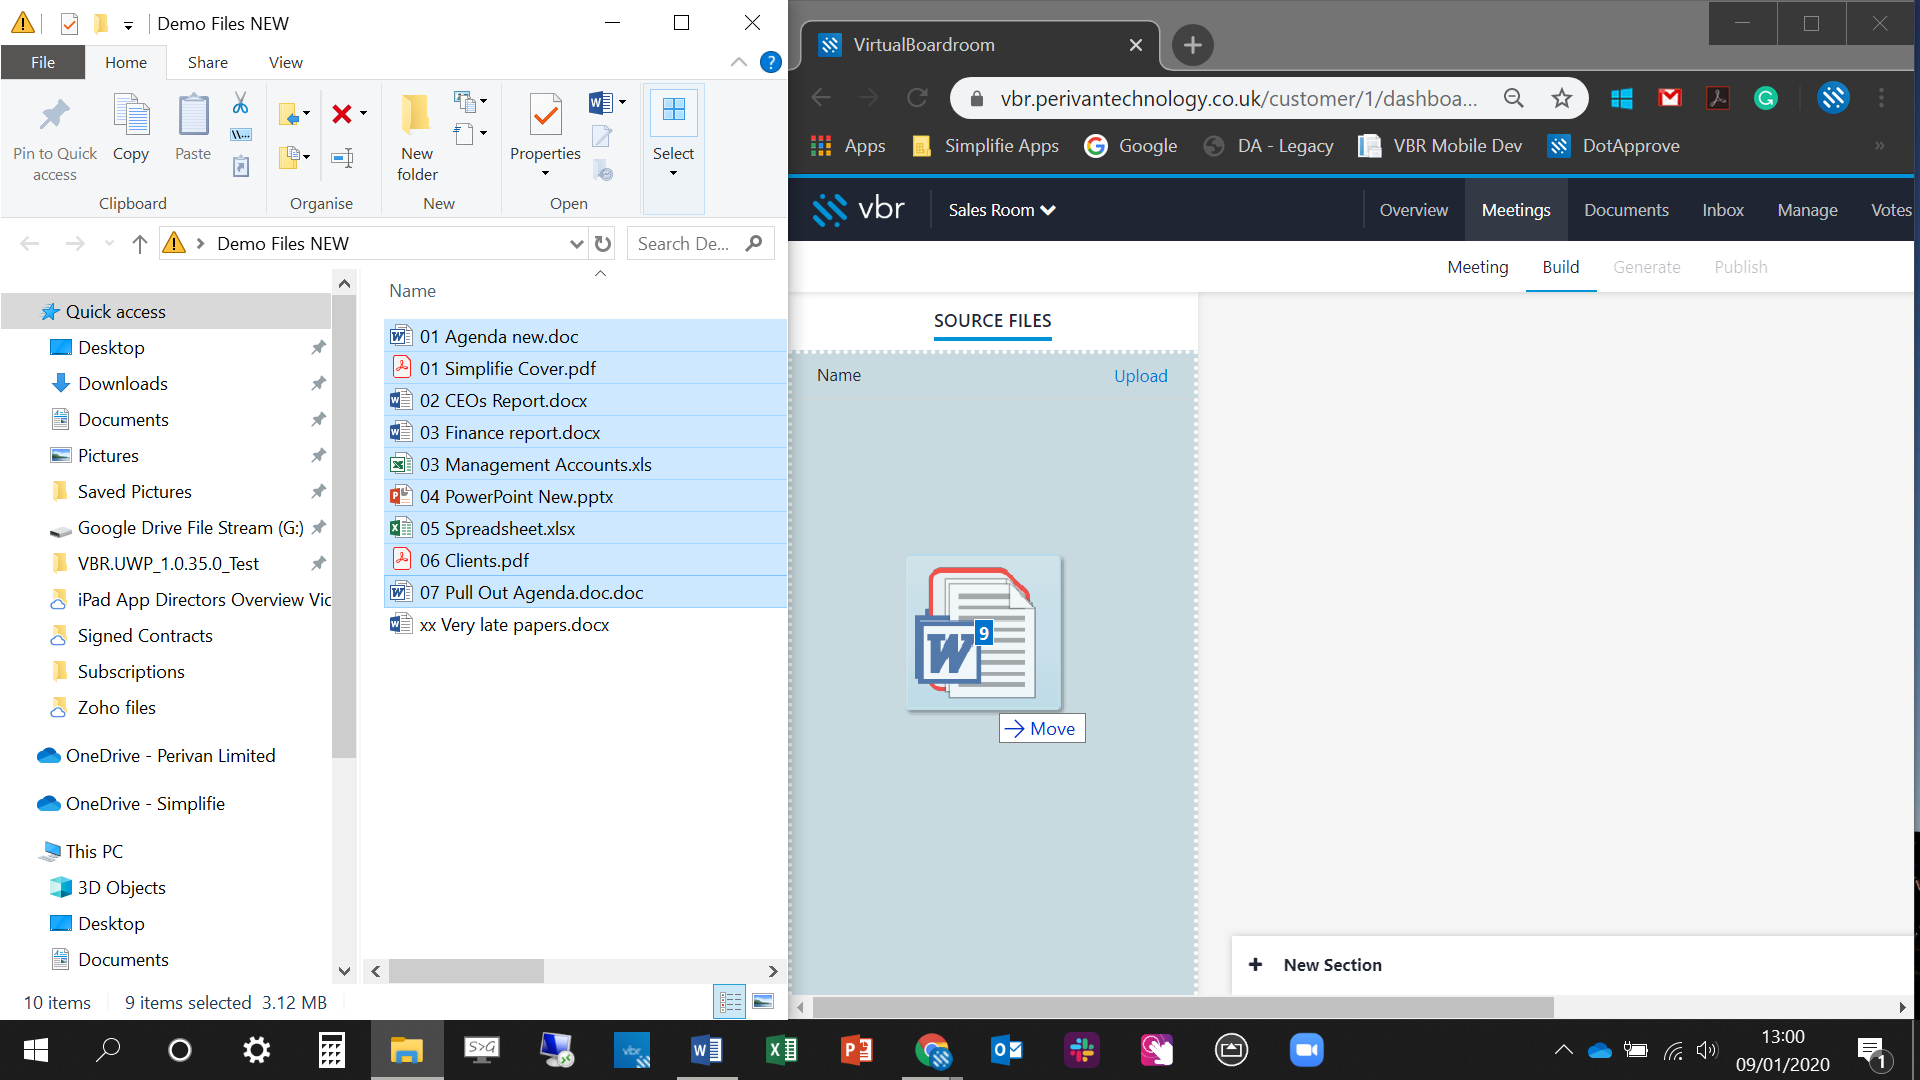Open Windows Start menu
This screenshot has height=1080, width=1920.
(36, 1050)
